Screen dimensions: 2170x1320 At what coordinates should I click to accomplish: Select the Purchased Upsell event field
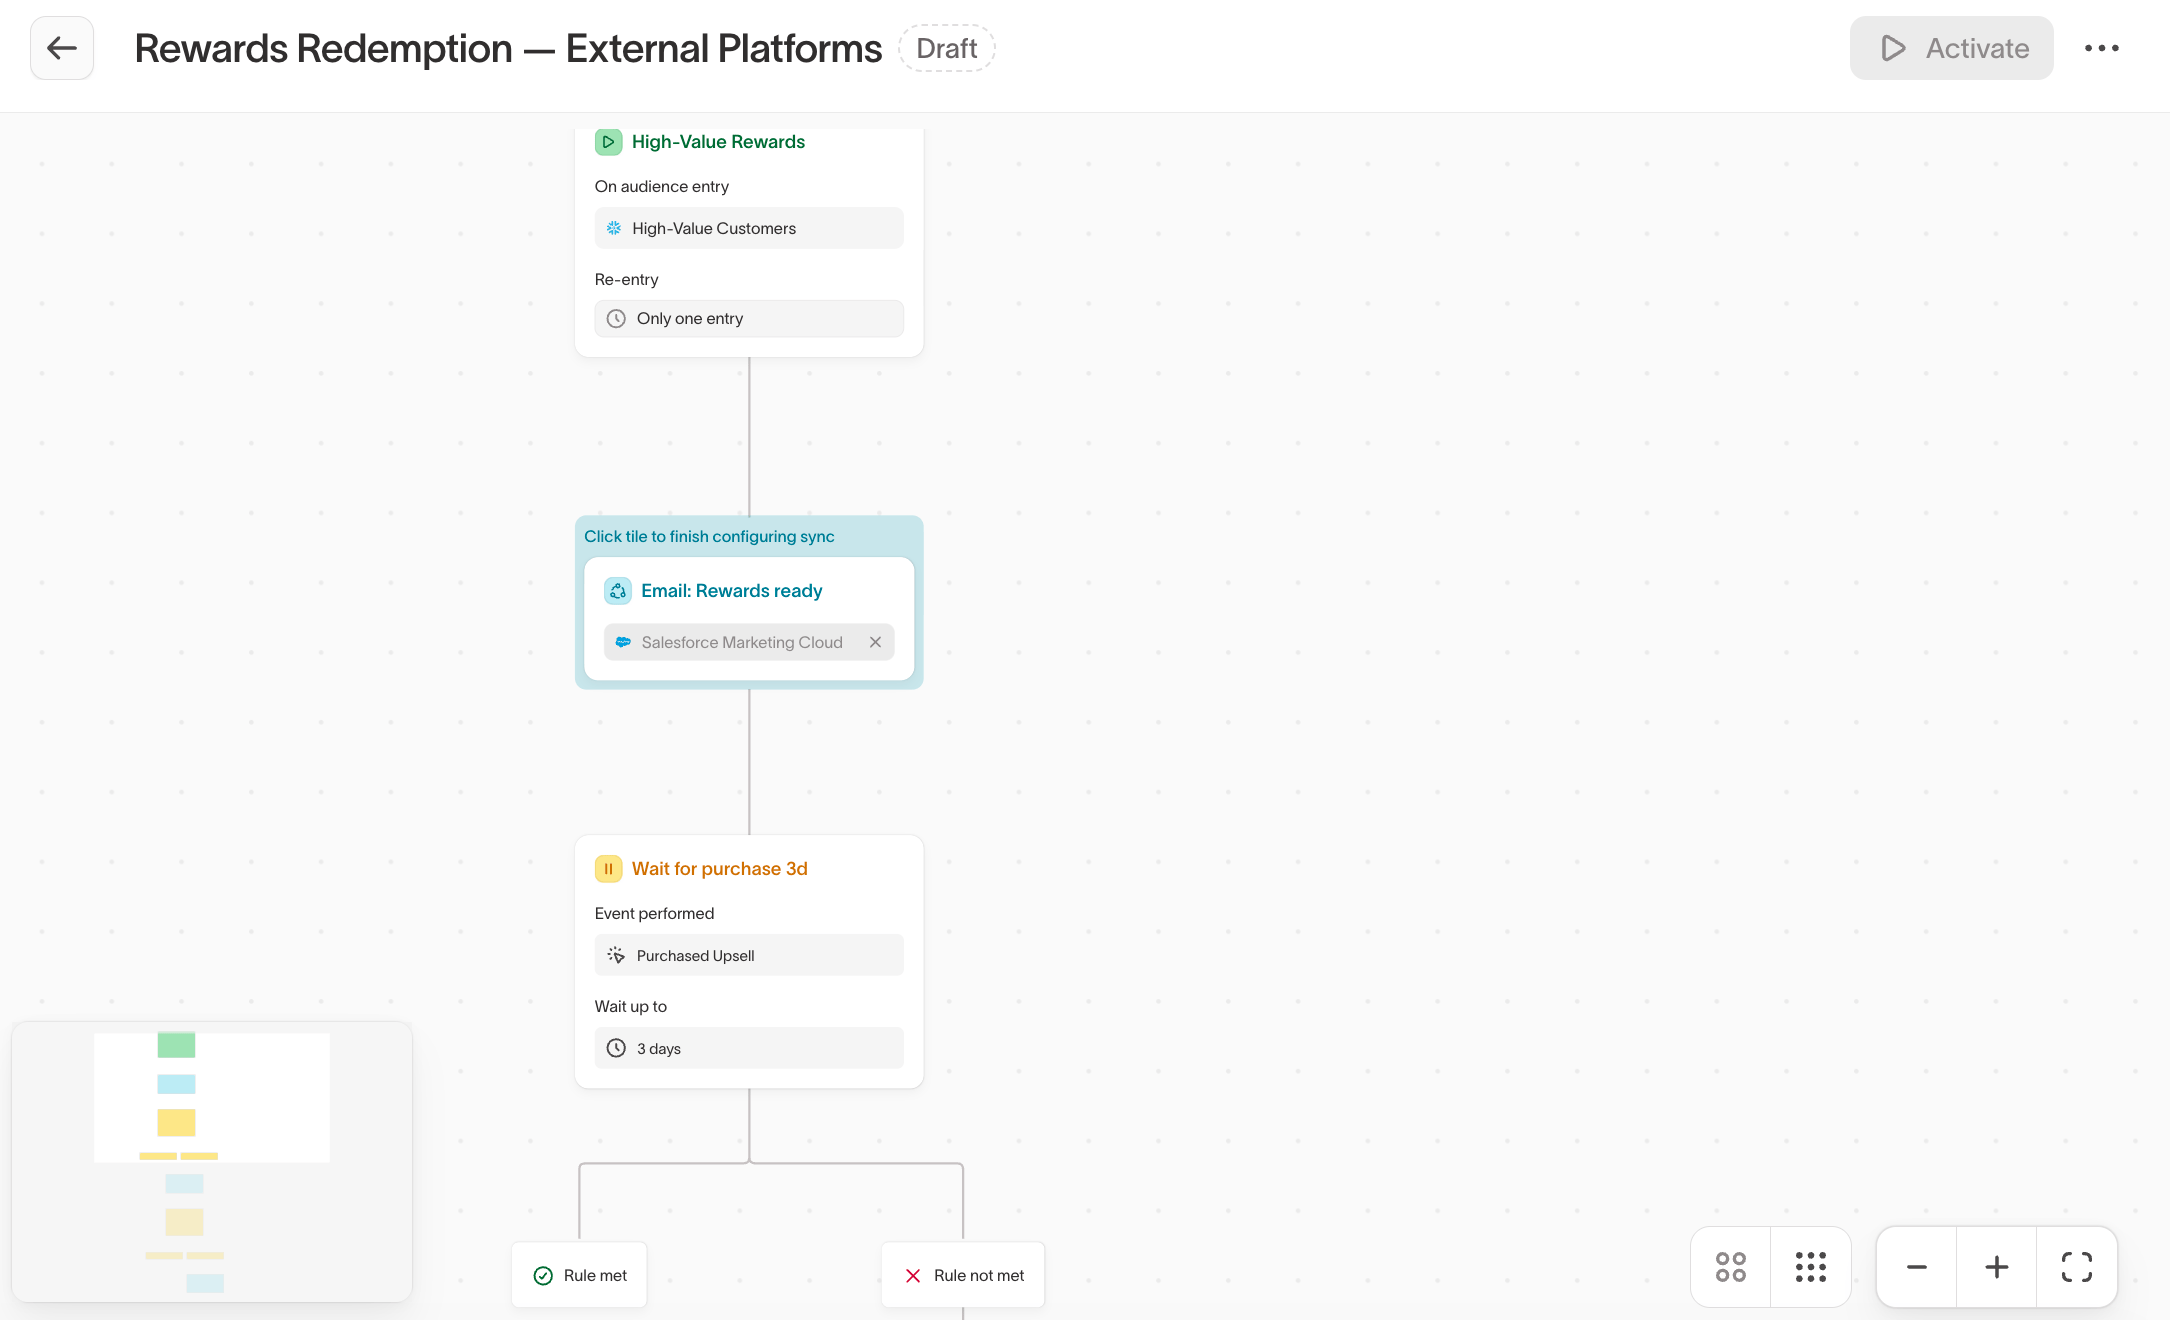point(749,955)
